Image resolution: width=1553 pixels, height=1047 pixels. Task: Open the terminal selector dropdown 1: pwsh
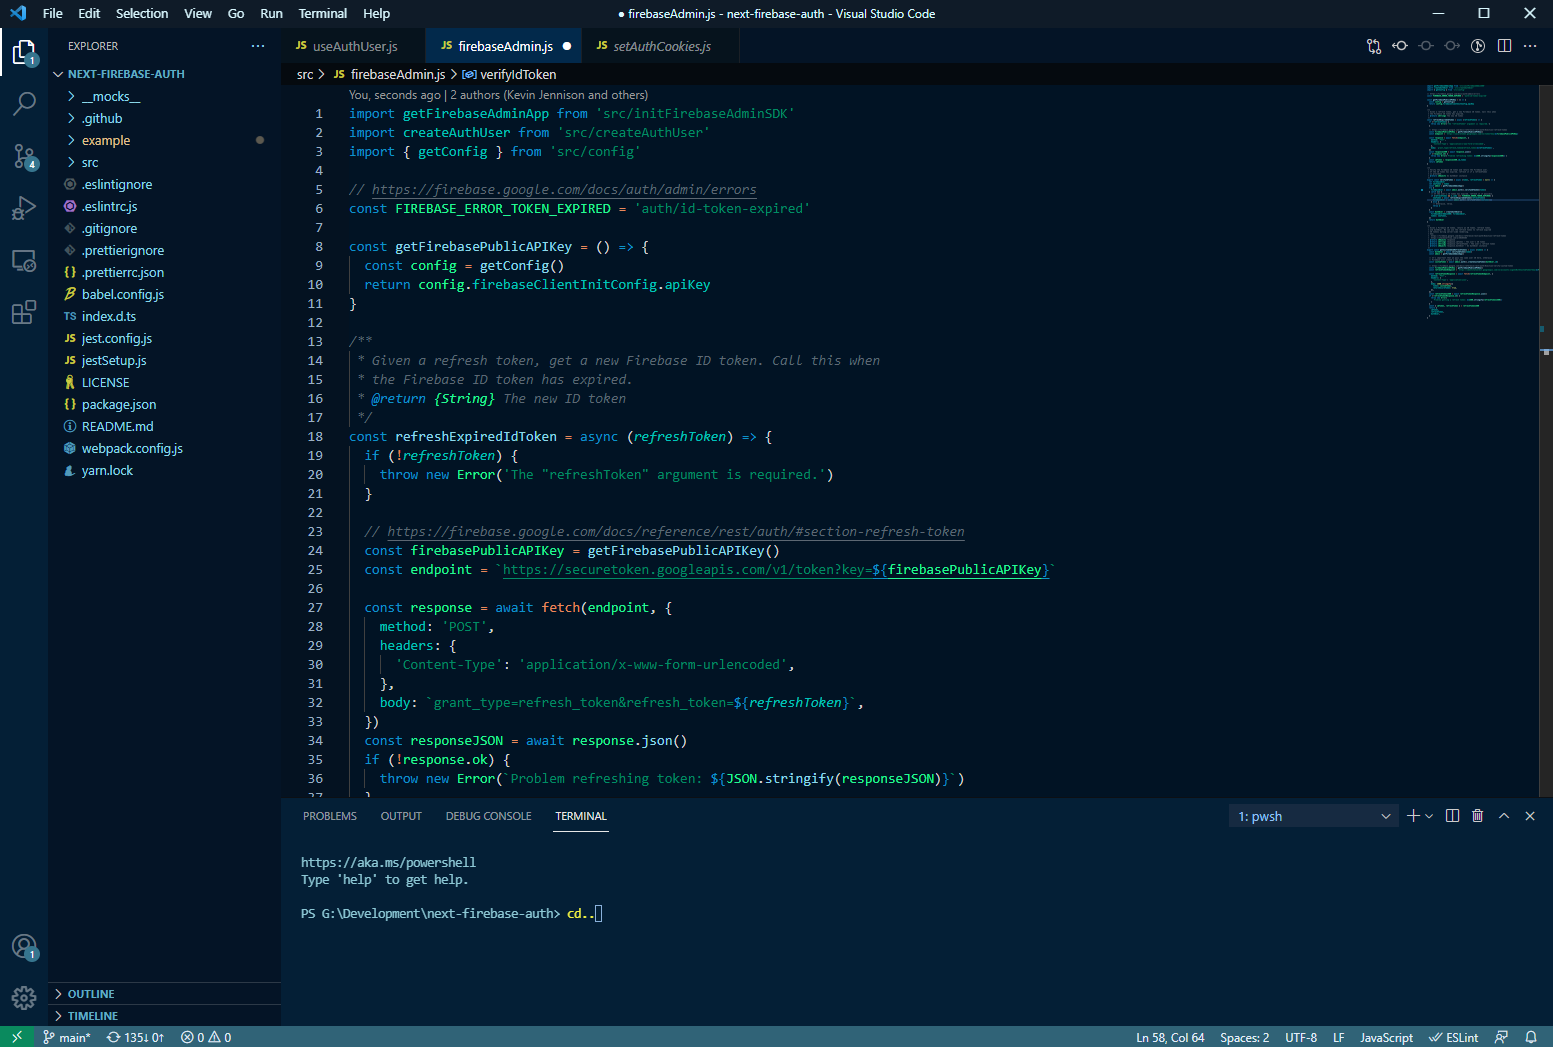pyautogui.click(x=1313, y=816)
